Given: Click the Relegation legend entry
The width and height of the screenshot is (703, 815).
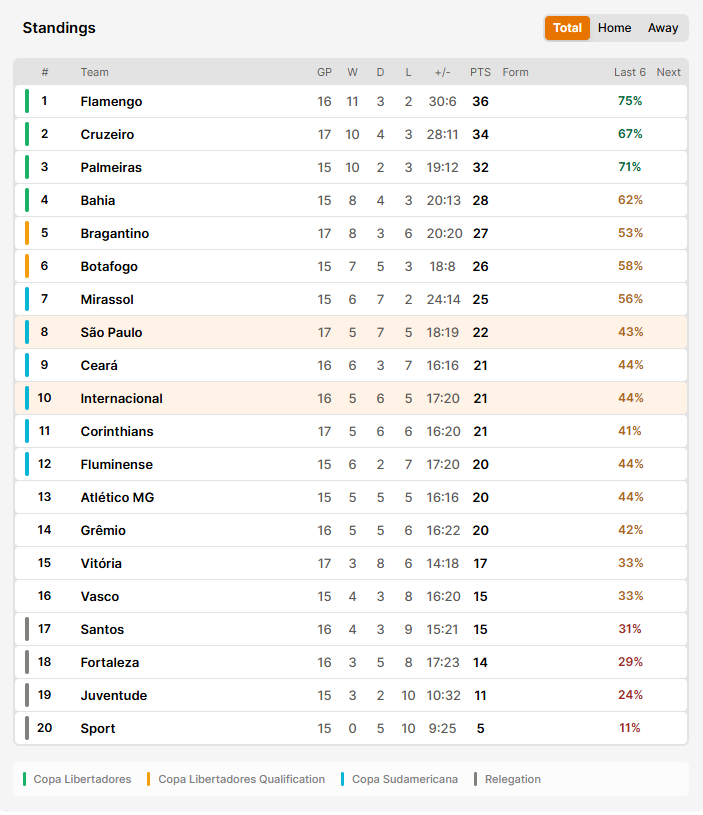Looking at the screenshot, I should coord(507,779).
